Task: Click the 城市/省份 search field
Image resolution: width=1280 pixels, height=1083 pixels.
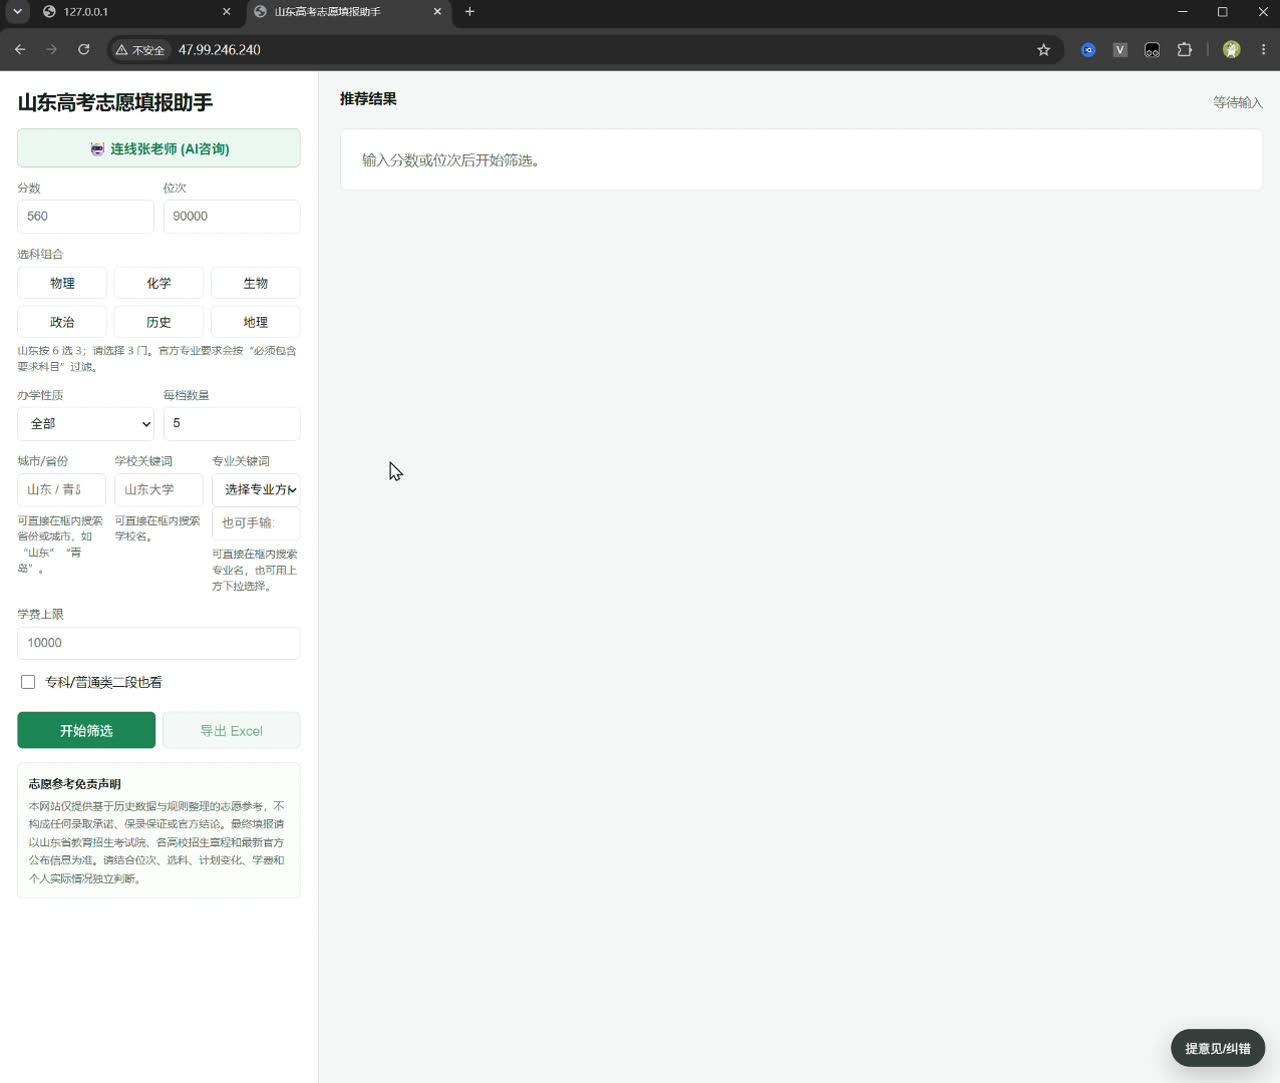Action: point(62,490)
